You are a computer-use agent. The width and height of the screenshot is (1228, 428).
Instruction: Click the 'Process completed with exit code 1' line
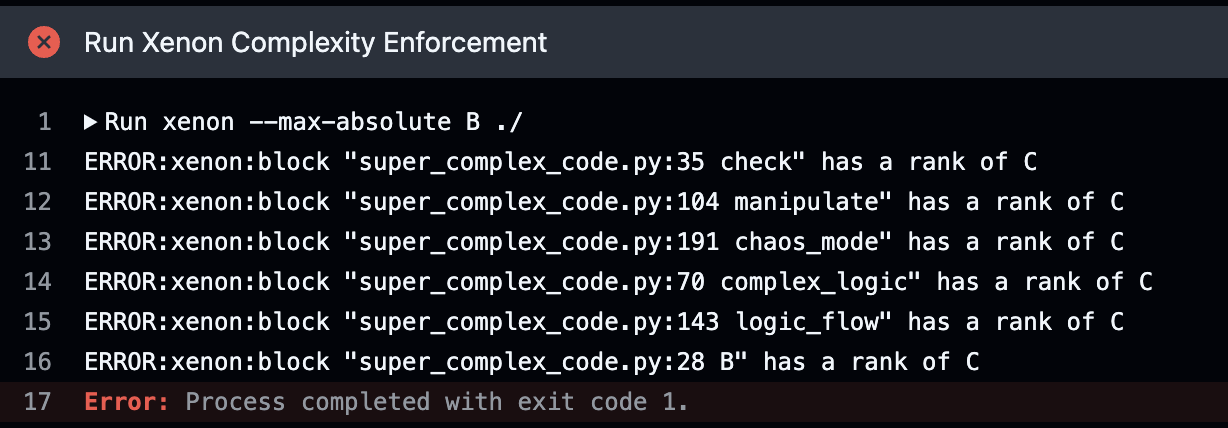pos(437,402)
